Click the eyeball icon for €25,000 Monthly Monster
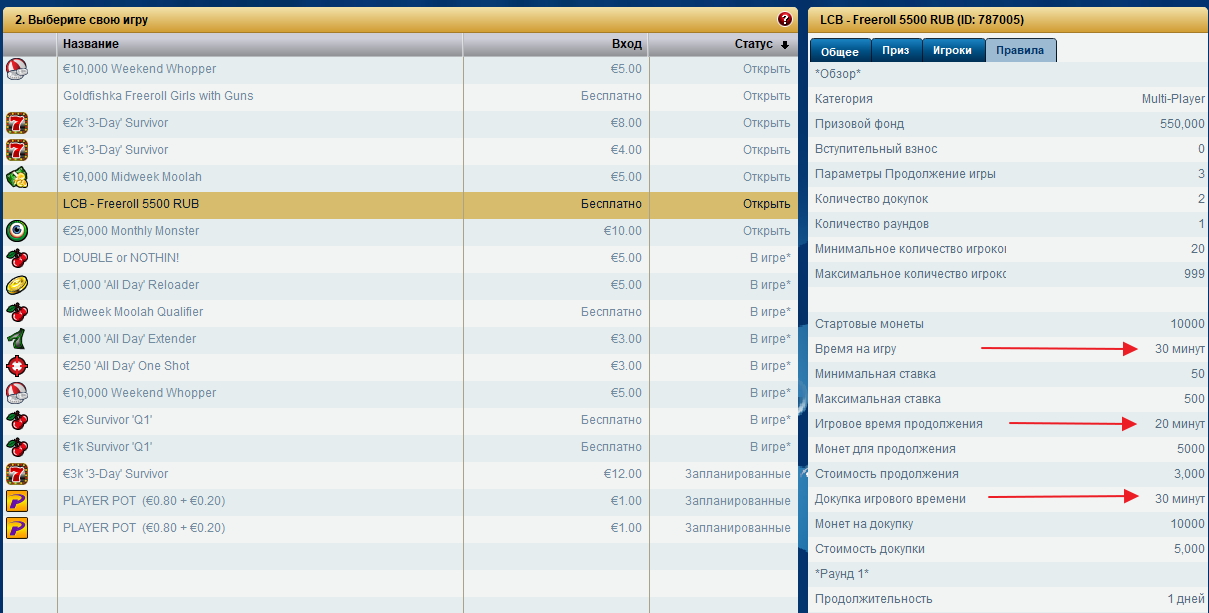The height and width of the screenshot is (613, 1209). click(17, 231)
